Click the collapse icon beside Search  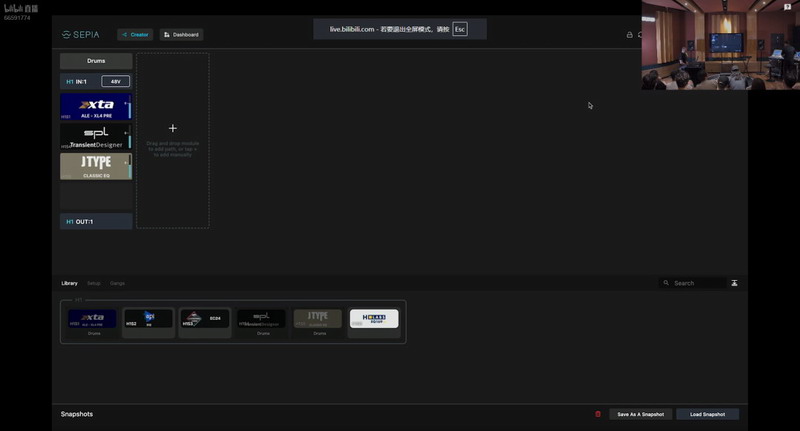tap(734, 283)
